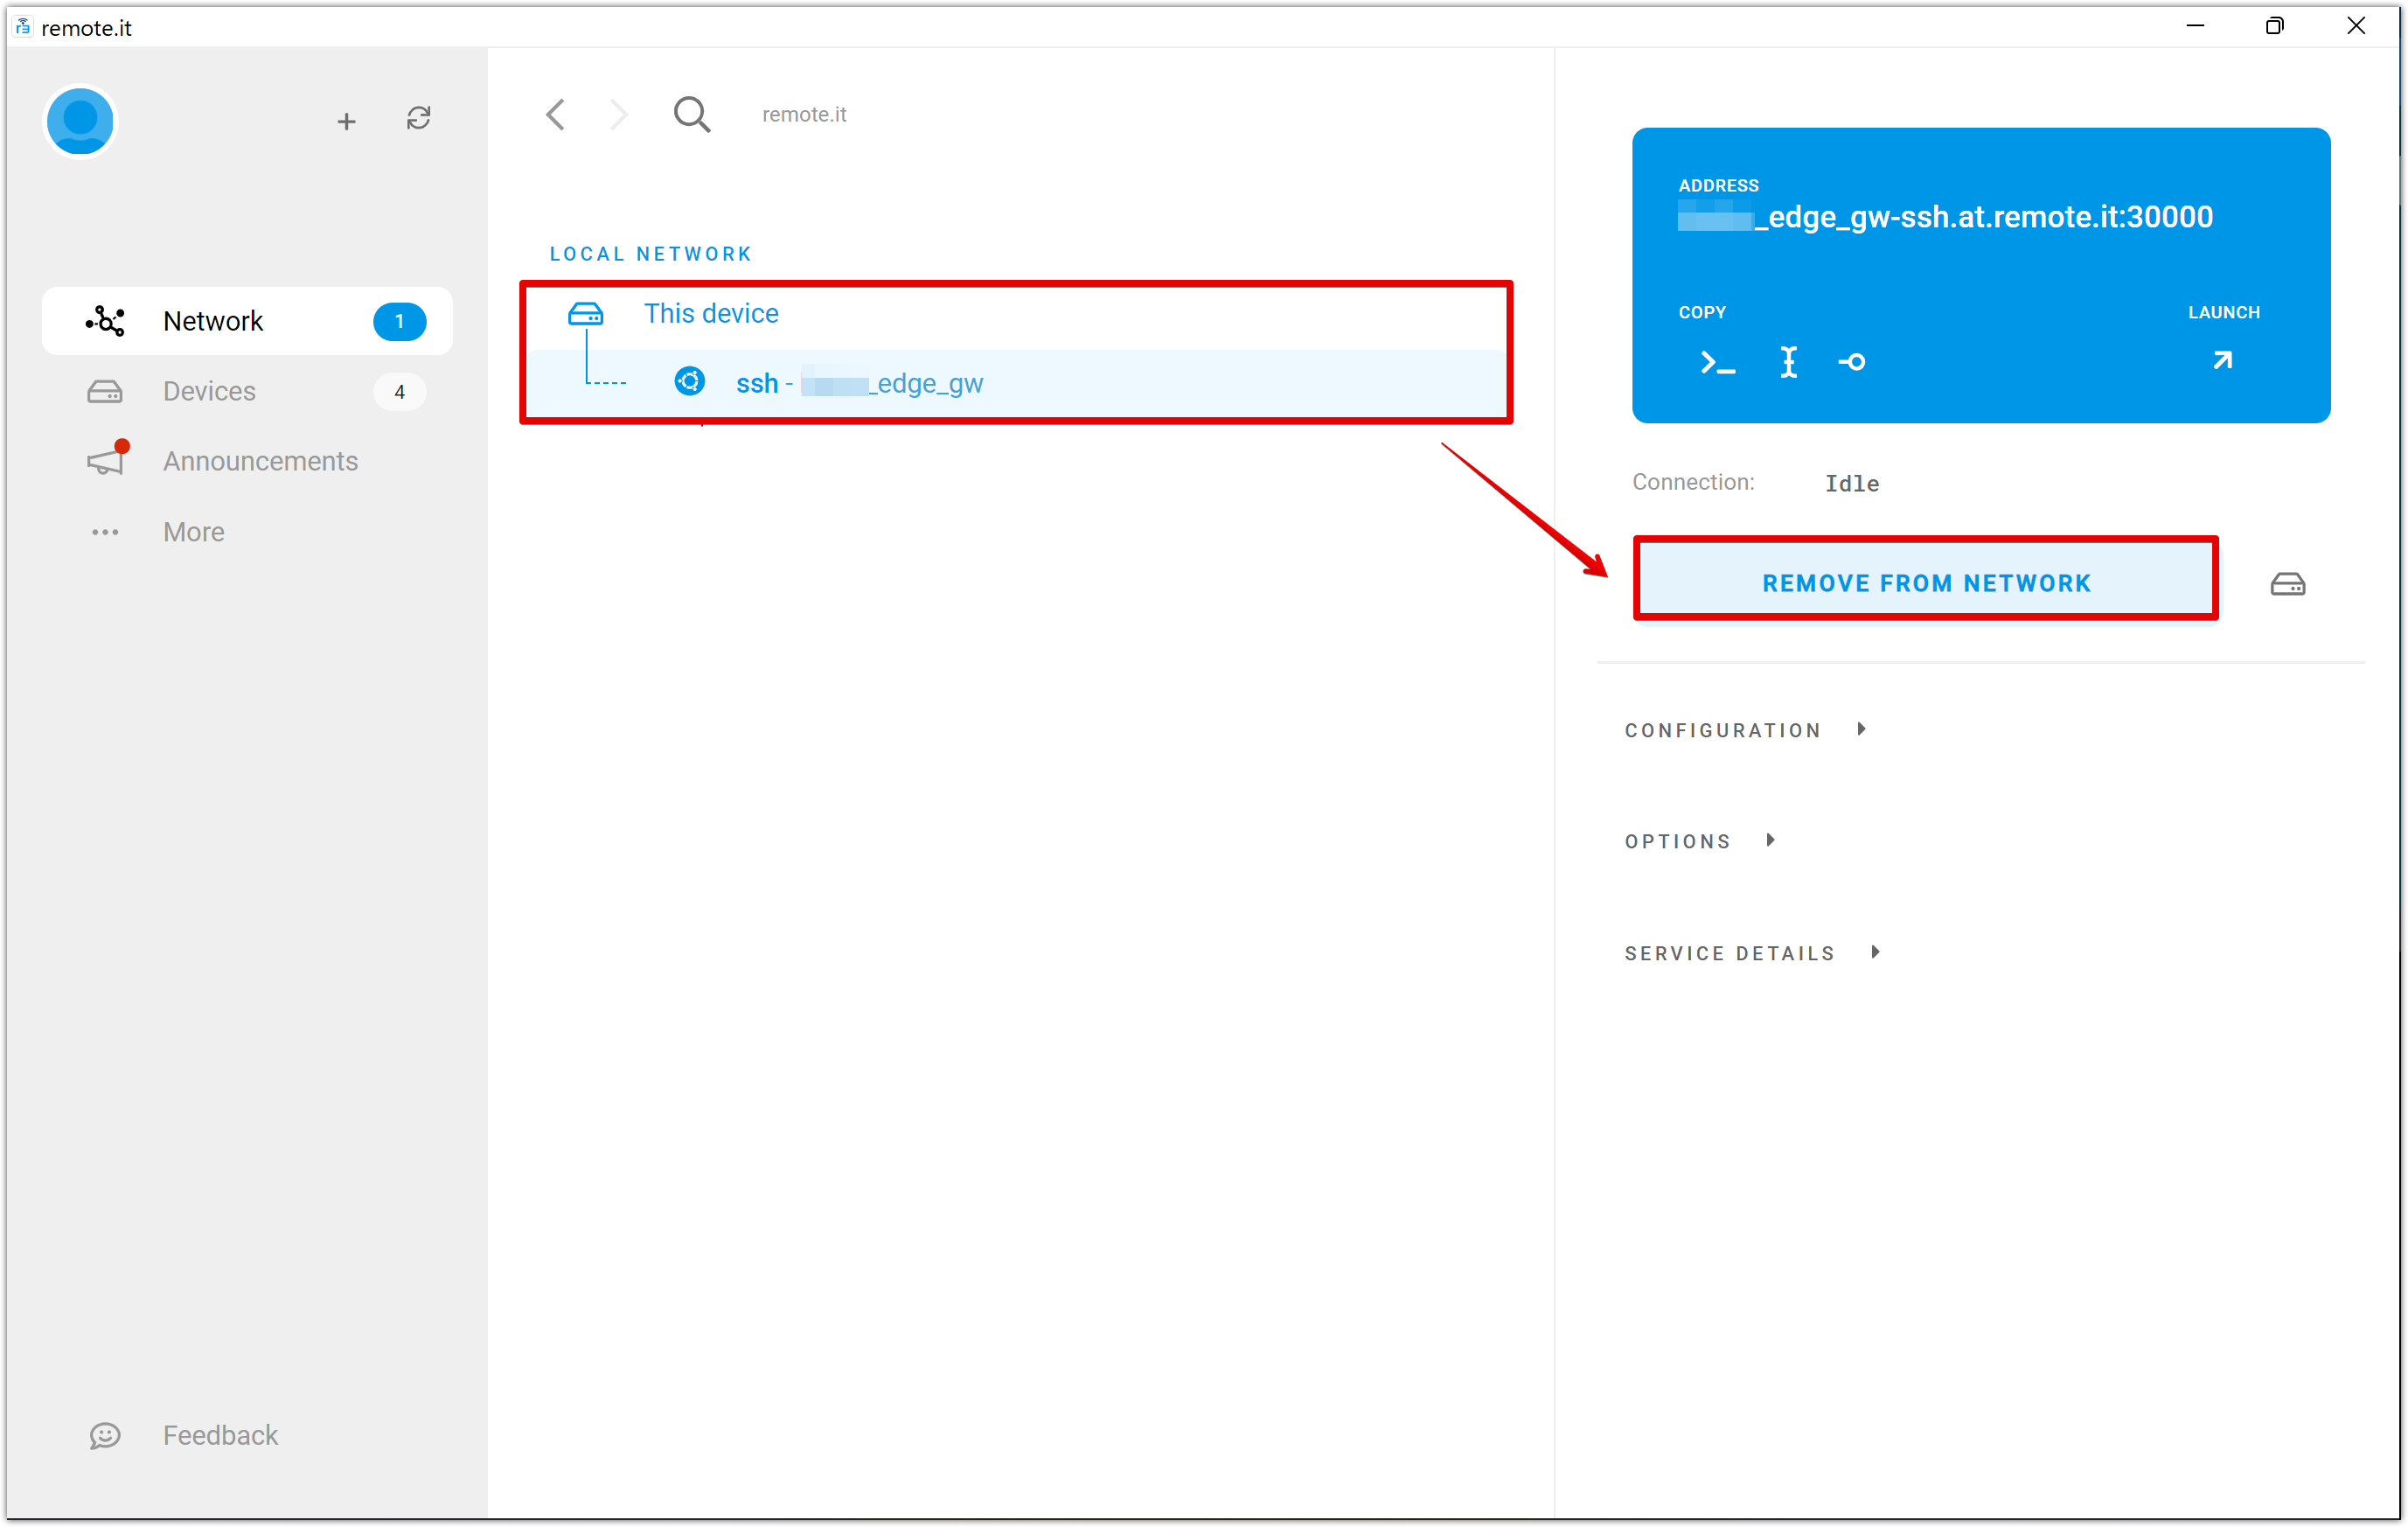Launch connection with arrow icon
2408x1527 pixels.
click(2222, 360)
